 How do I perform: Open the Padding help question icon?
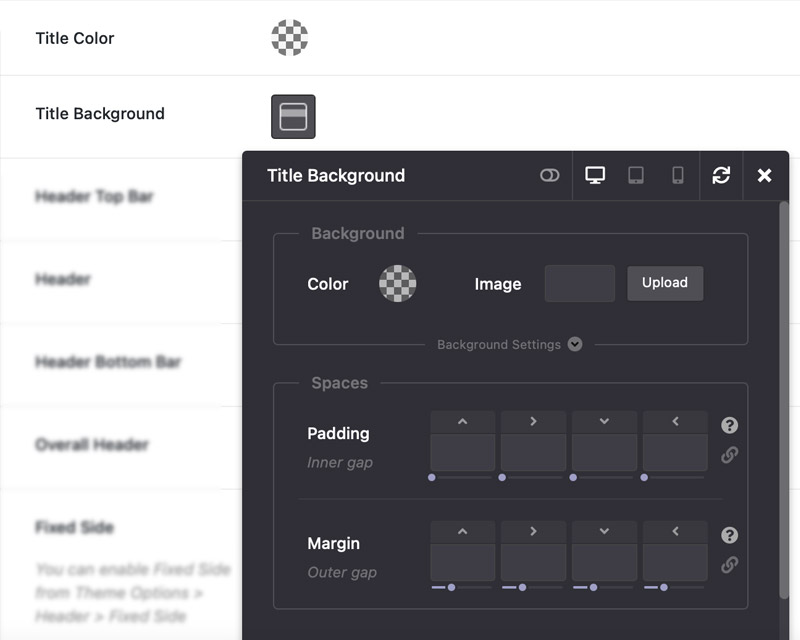tap(730, 425)
